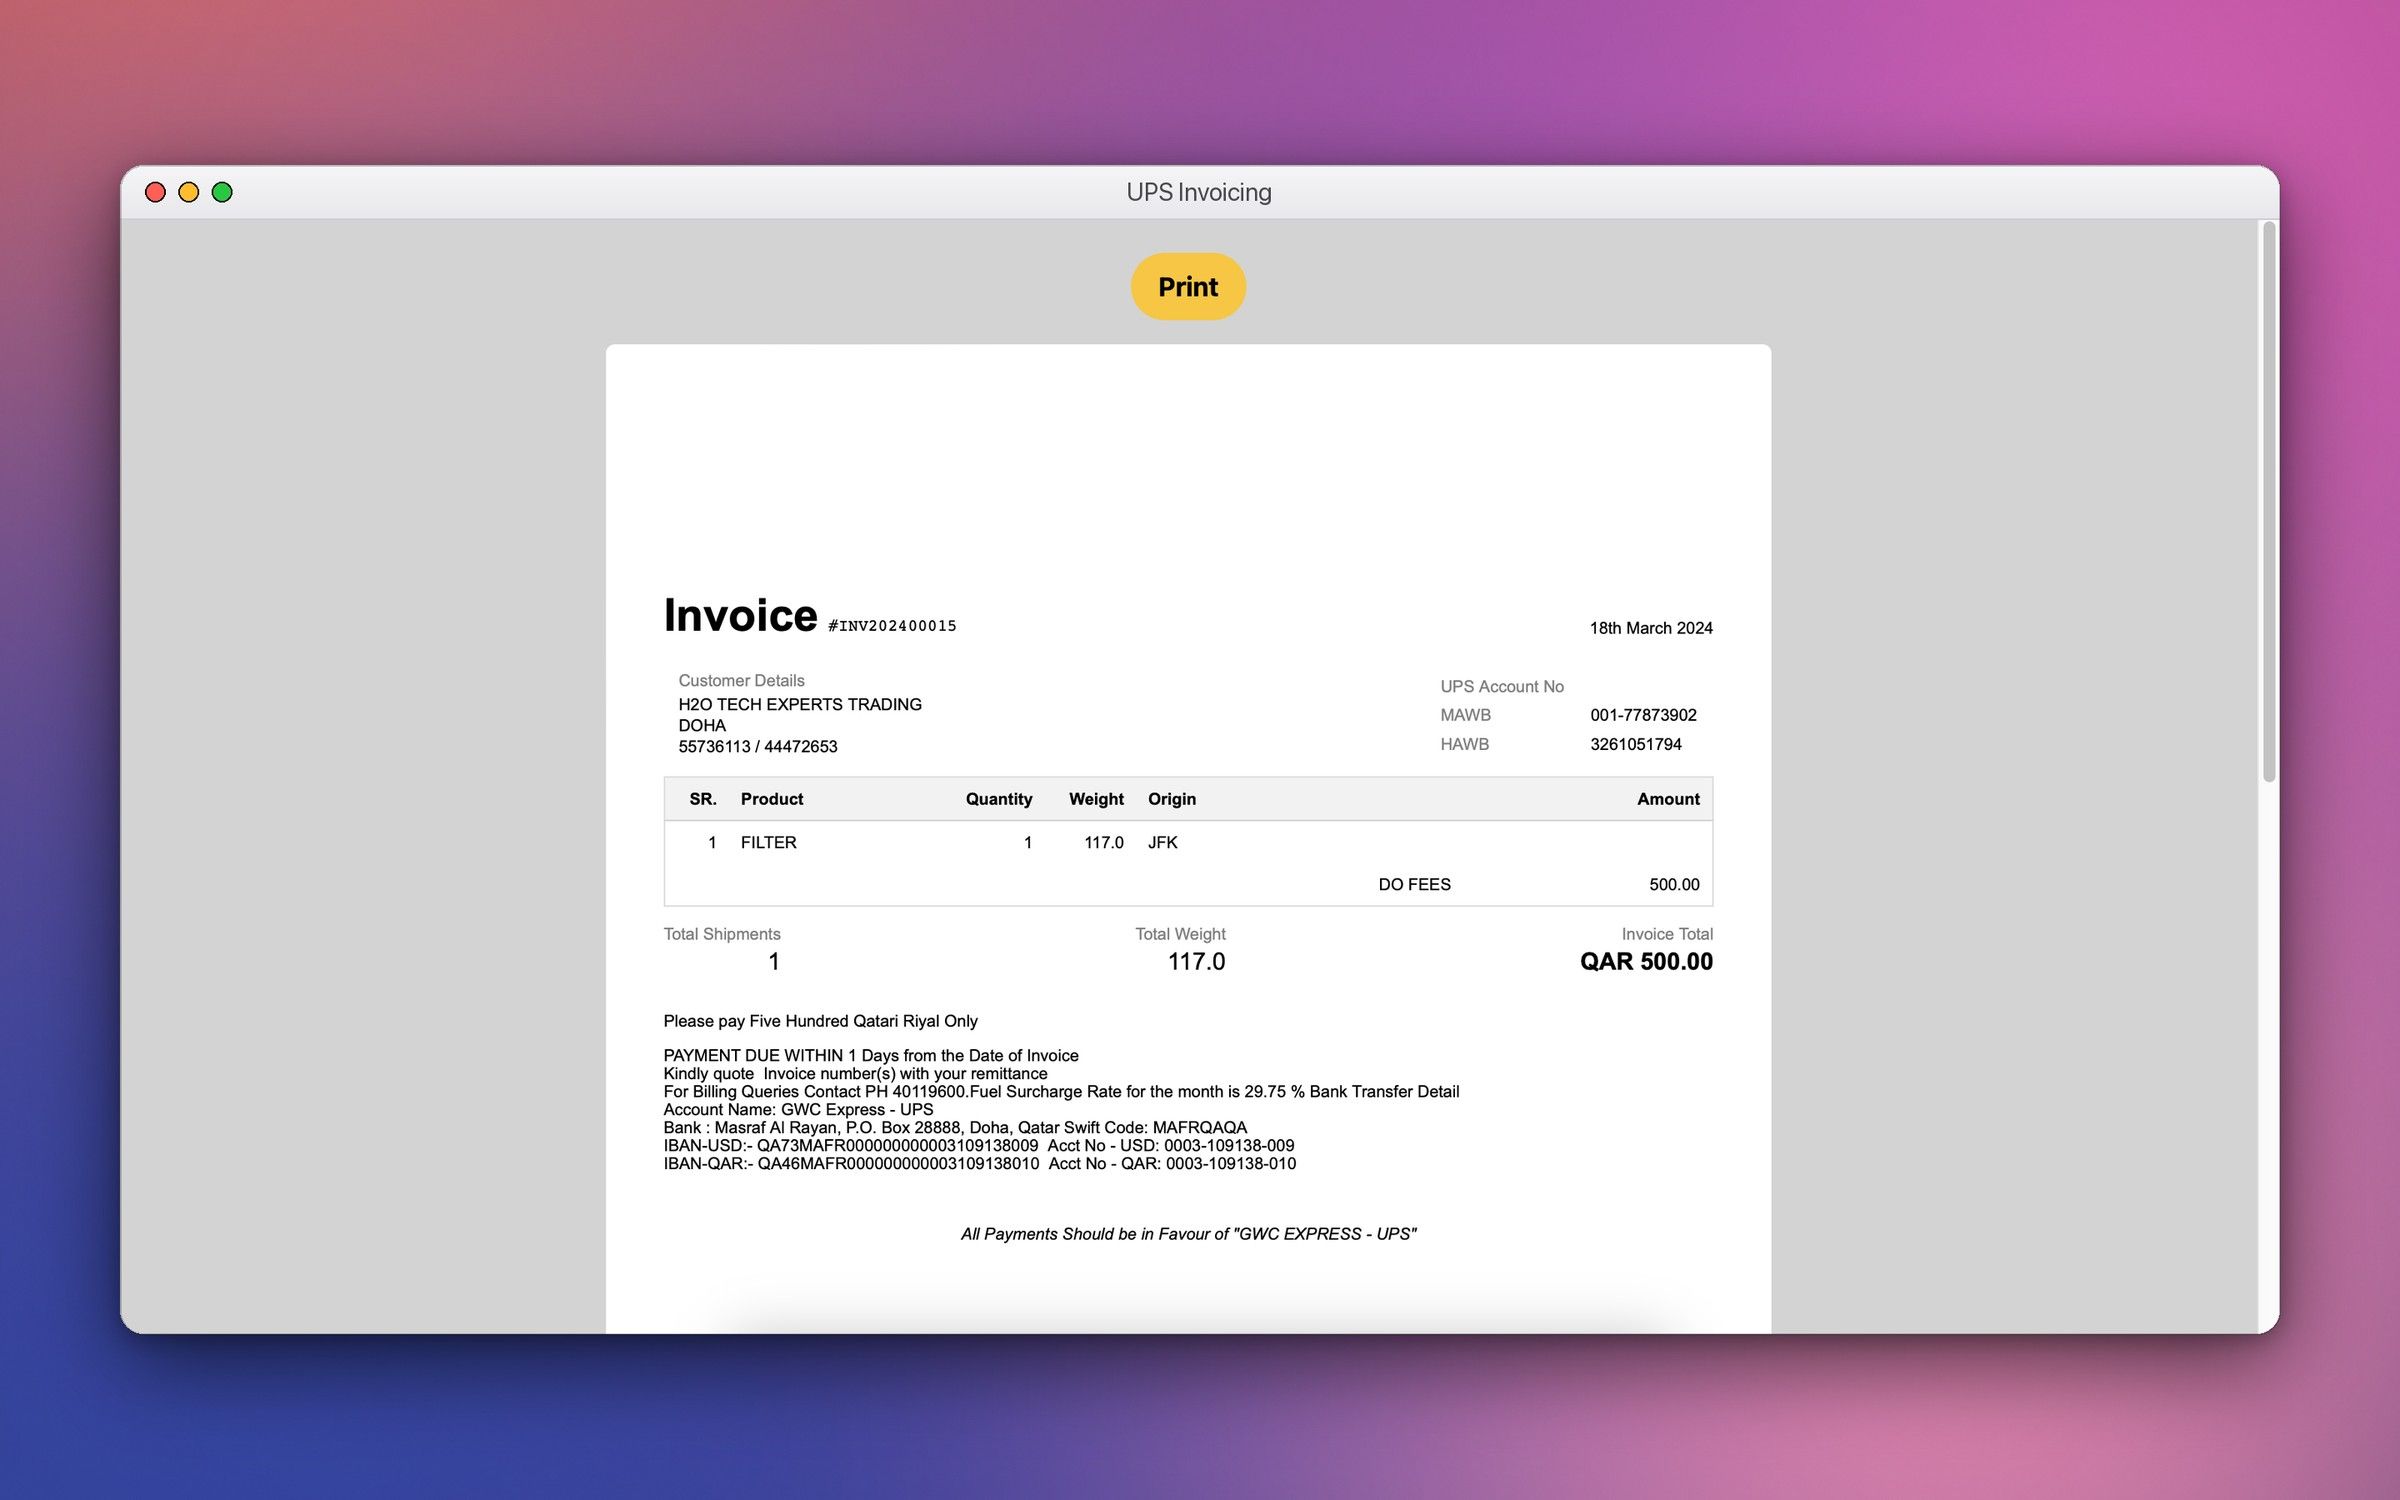The width and height of the screenshot is (2400, 1500).
Task: Close the UPS Invoicing window
Action: (x=155, y=192)
